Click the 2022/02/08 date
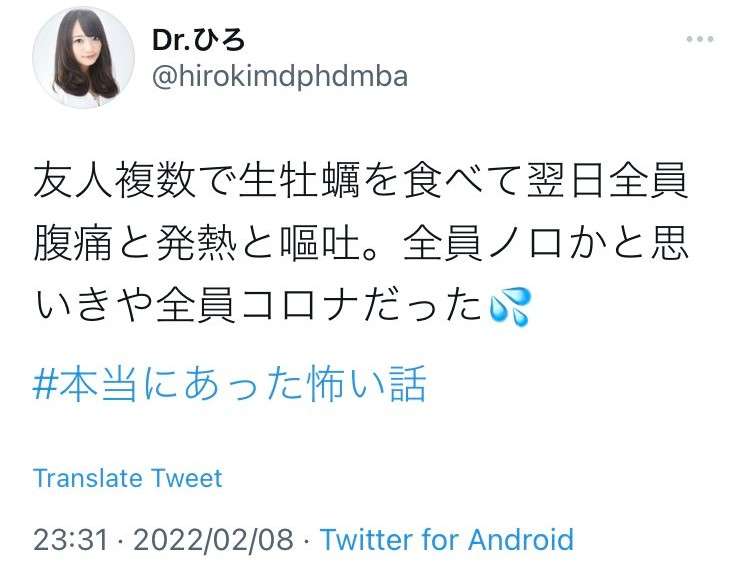Screen dimensions: 750x582 pyautogui.click(x=213, y=539)
